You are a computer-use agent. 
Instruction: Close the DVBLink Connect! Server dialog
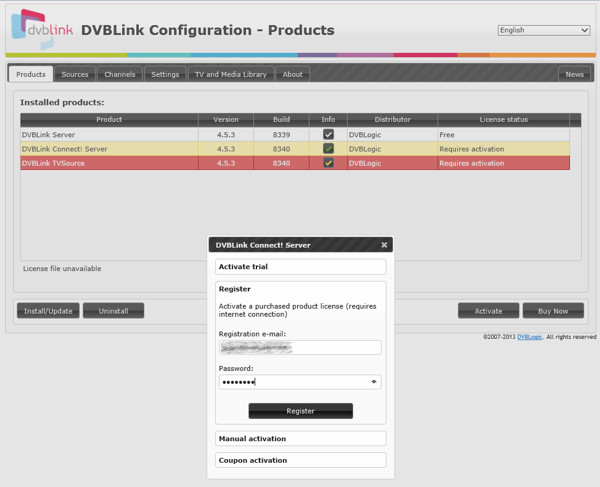point(384,245)
